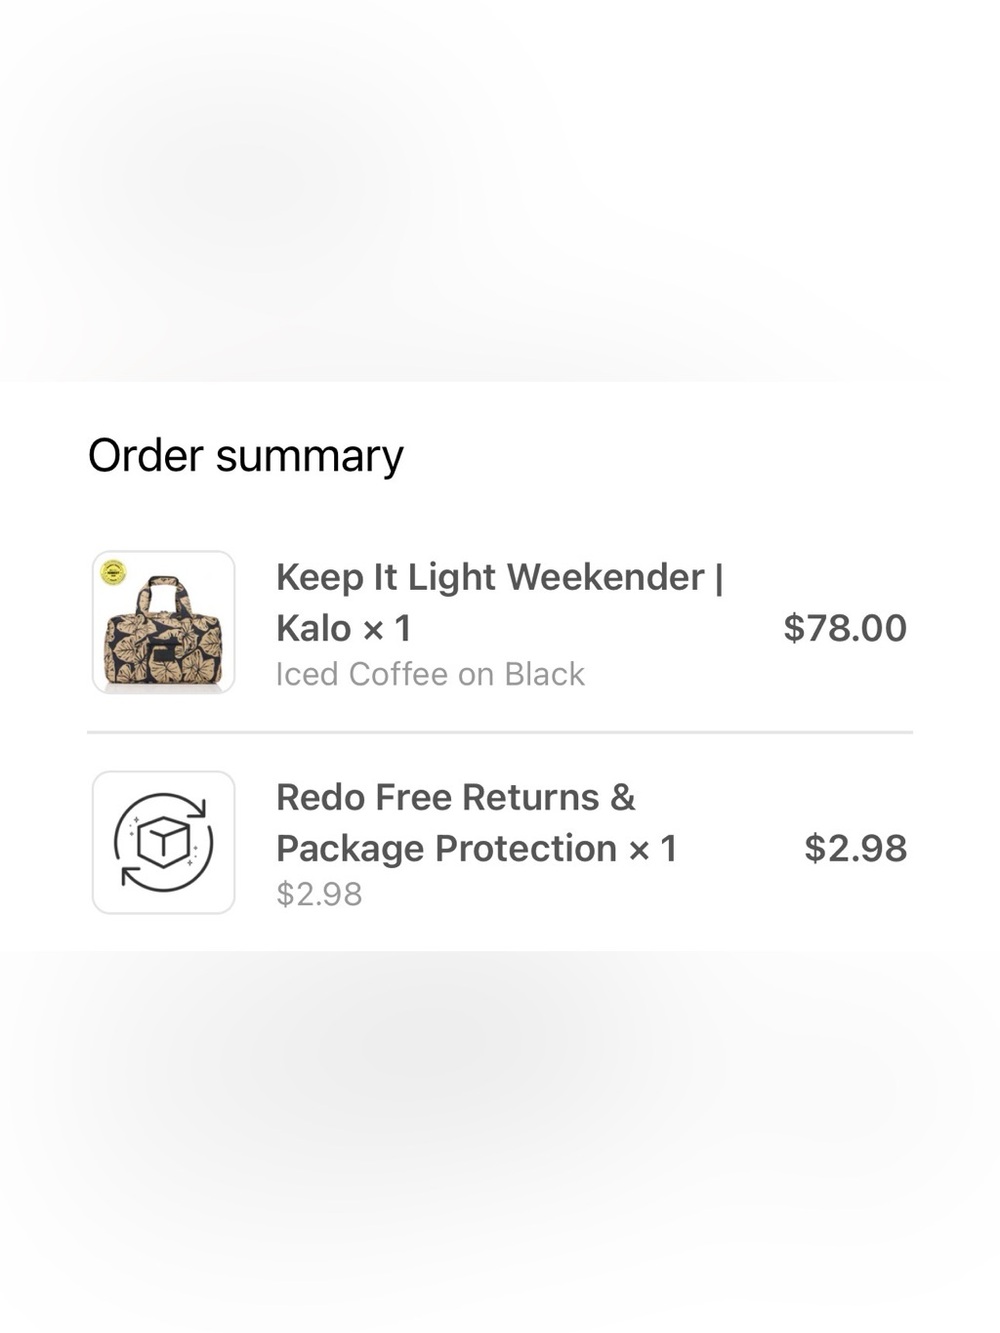The image size is (1000, 1333).
Task: Open "Keep It Light Weekender |" product title
Action: (500, 577)
